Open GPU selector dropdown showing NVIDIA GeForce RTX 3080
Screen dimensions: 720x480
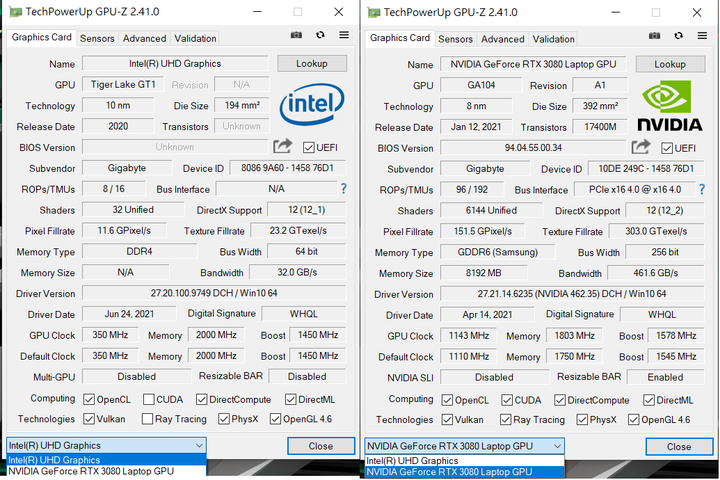point(464,446)
